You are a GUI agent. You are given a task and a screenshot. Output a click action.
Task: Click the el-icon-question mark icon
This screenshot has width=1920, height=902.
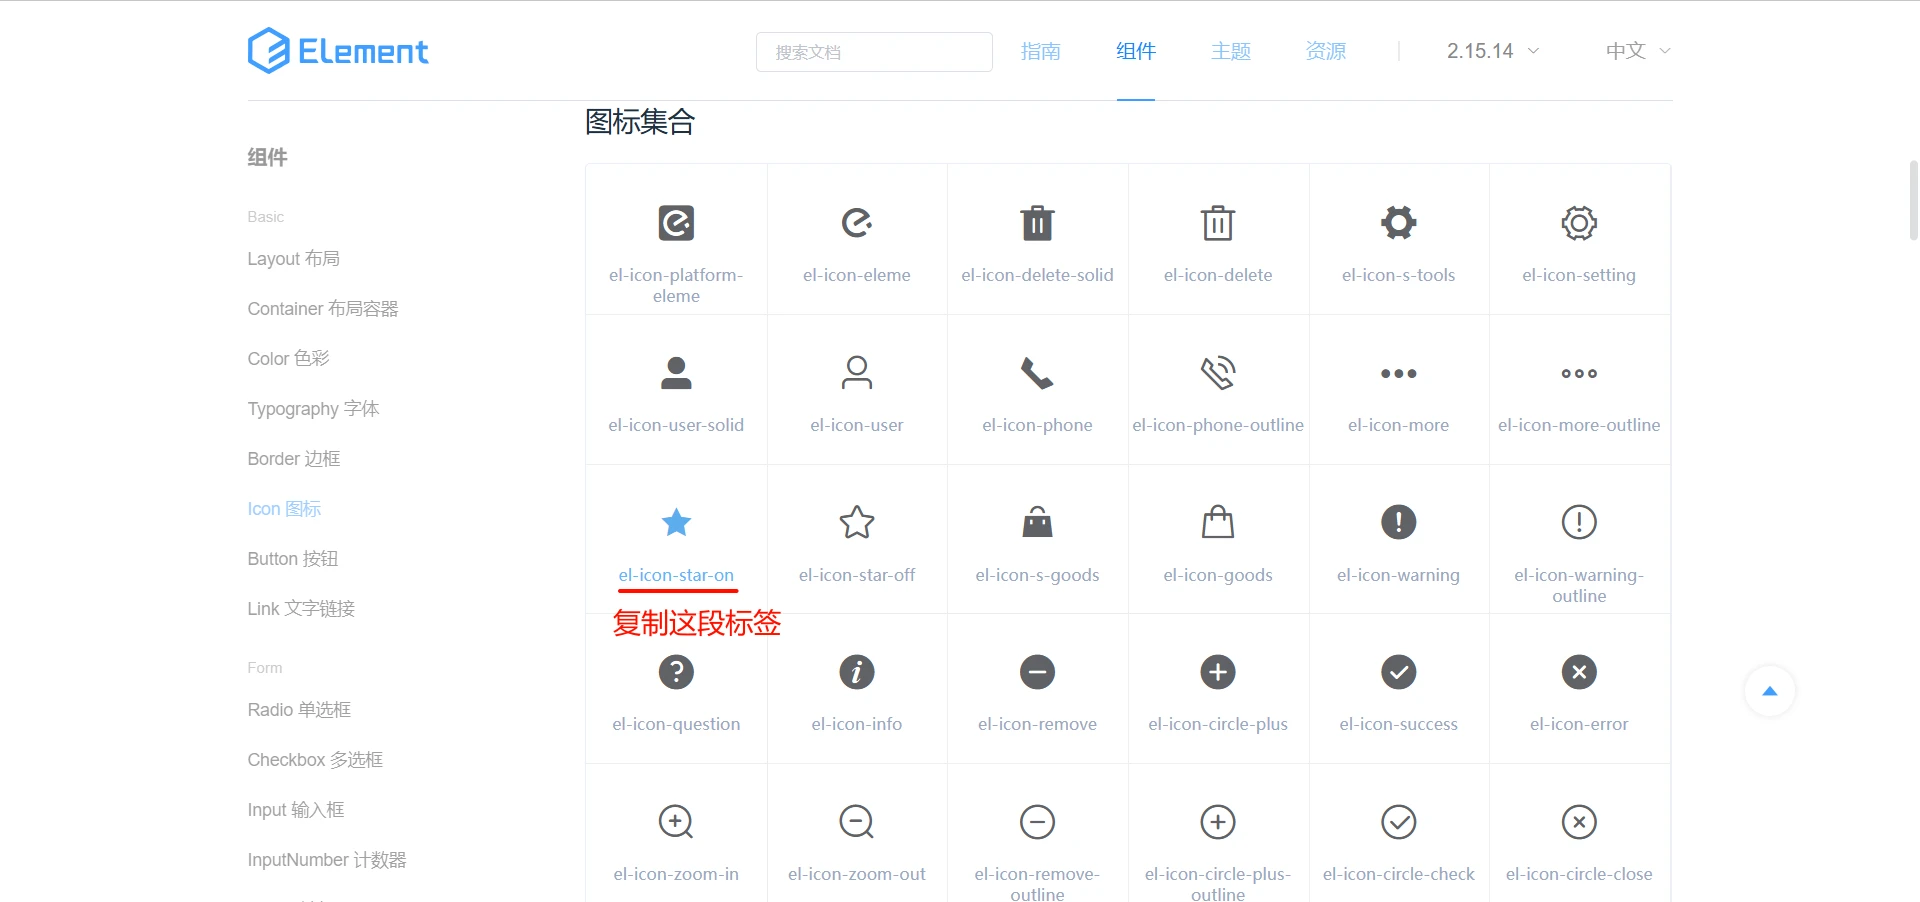(676, 672)
